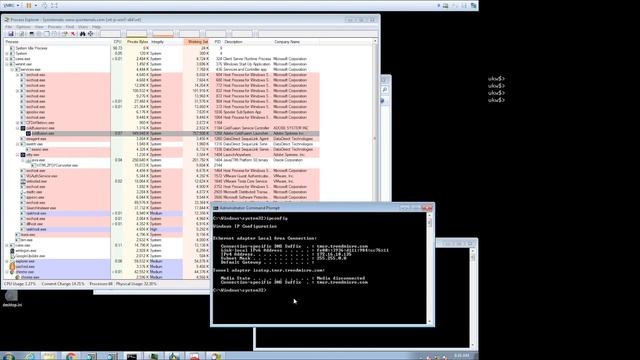Click the Command Prompt taskbar icon
The height and width of the screenshot is (360, 640).
coord(131,356)
